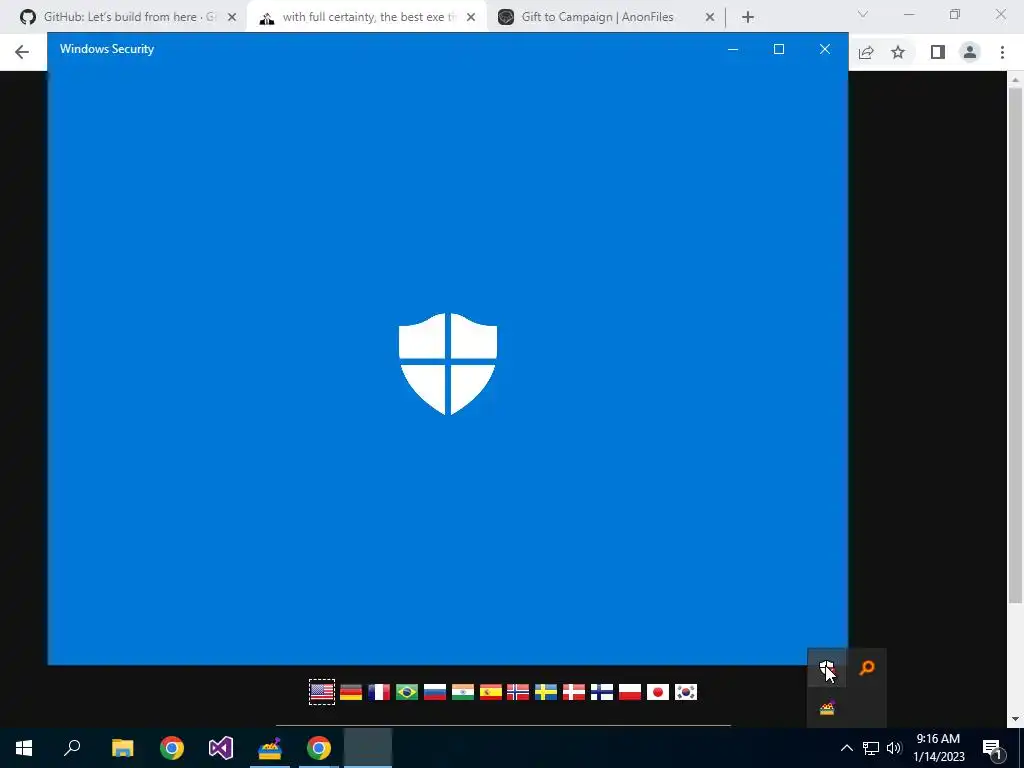The height and width of the screenshot is (768, 1024).
Task: Select the Japanese flag
Action: 658,692
